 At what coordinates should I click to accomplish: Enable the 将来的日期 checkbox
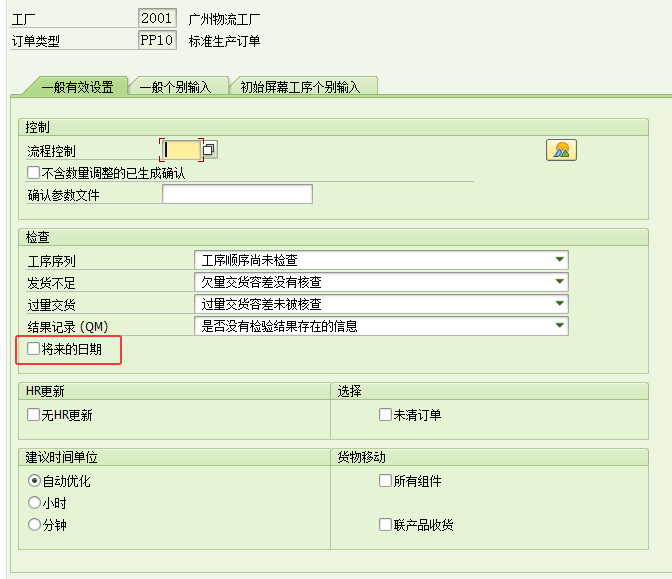[34, 349]
